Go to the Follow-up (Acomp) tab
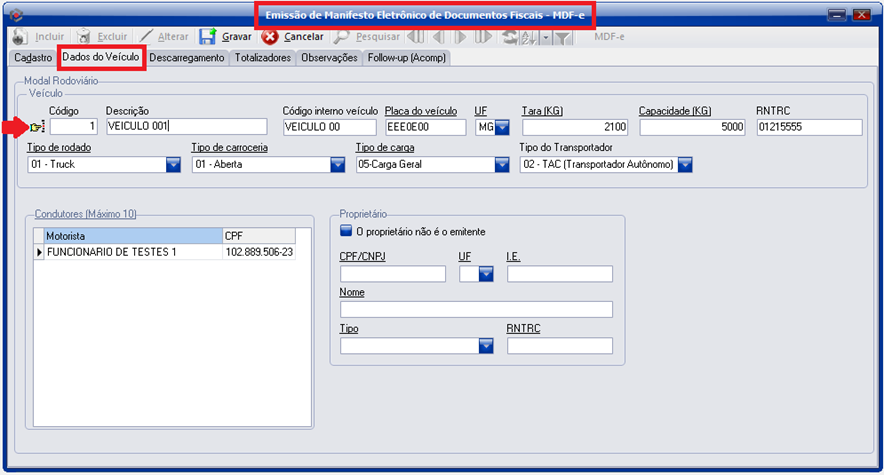This screenshot has width=884, height=475. [407, 58]
